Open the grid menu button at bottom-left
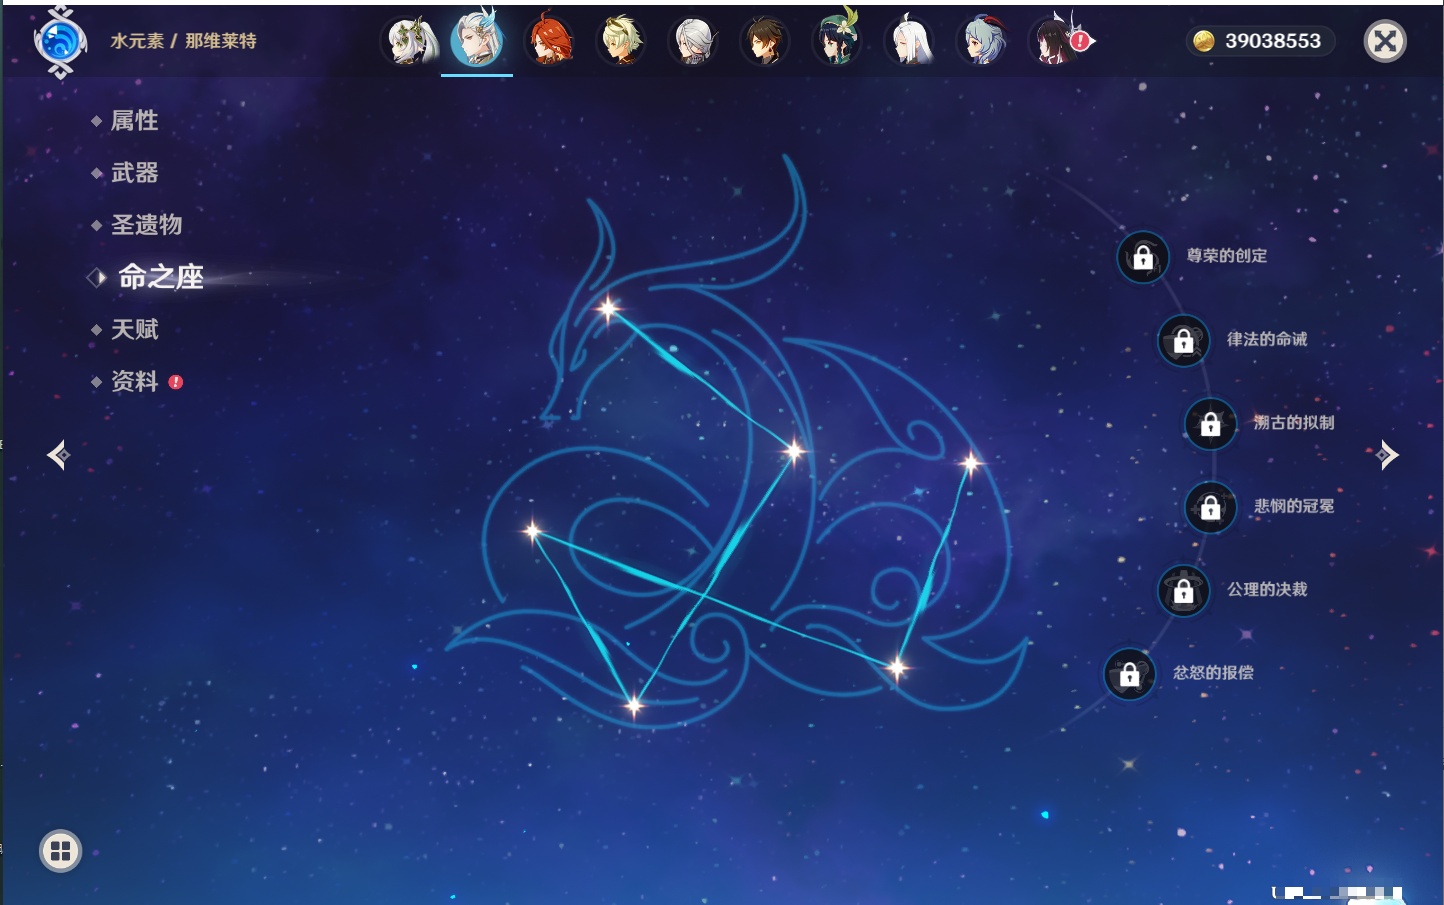The height and width of the screenshot is (905, 1444). (60, 851)
